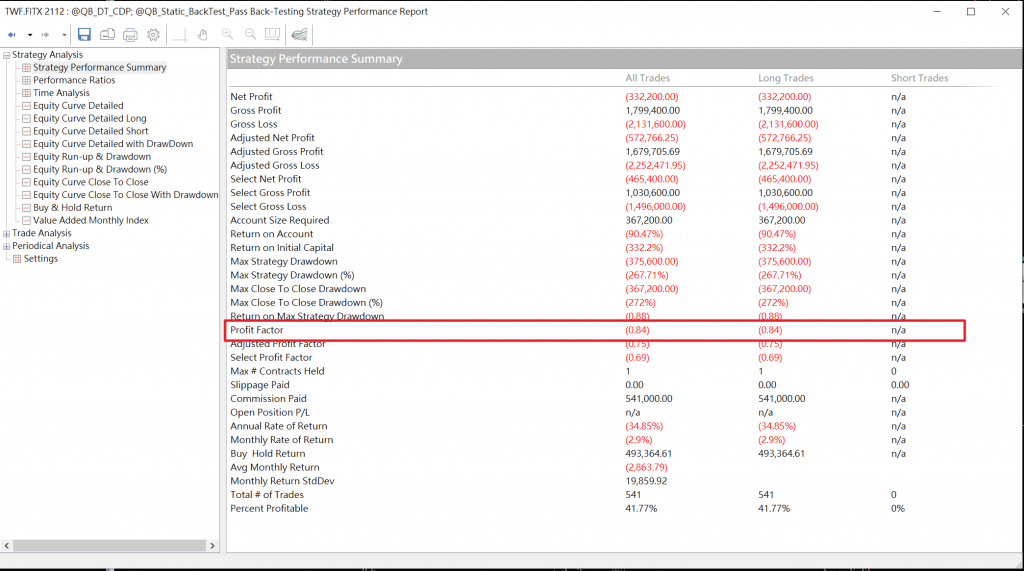Click the chart stack icon in toolbar

(x=298, y=35)
